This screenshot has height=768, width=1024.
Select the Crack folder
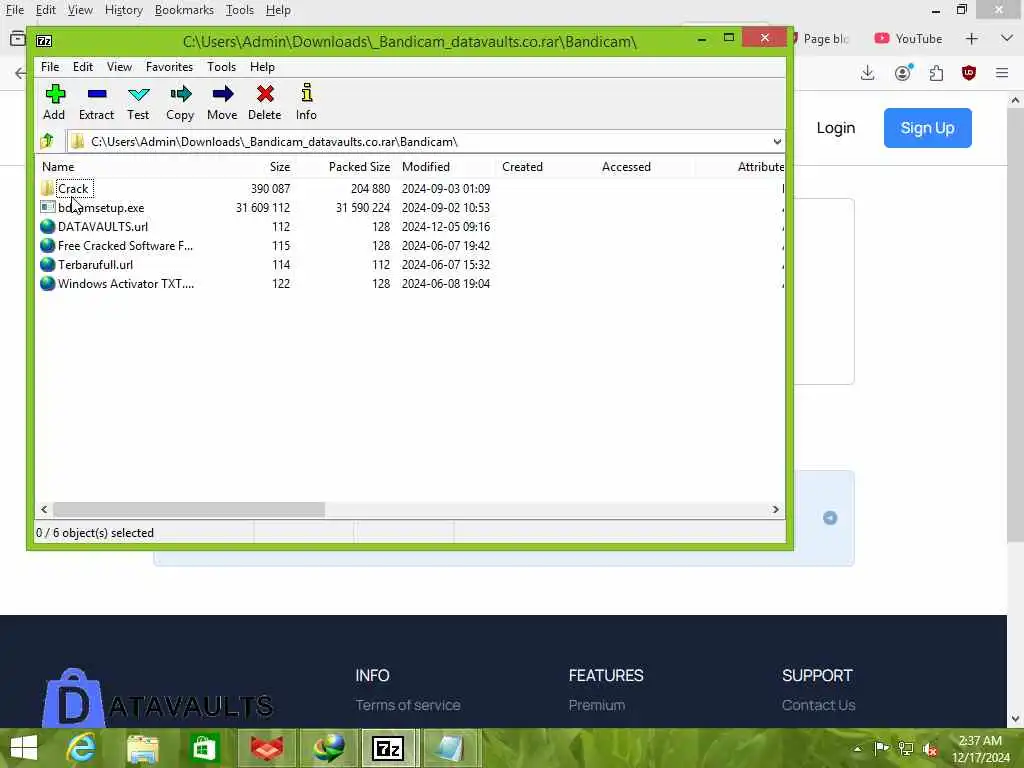tap(72, 189)
